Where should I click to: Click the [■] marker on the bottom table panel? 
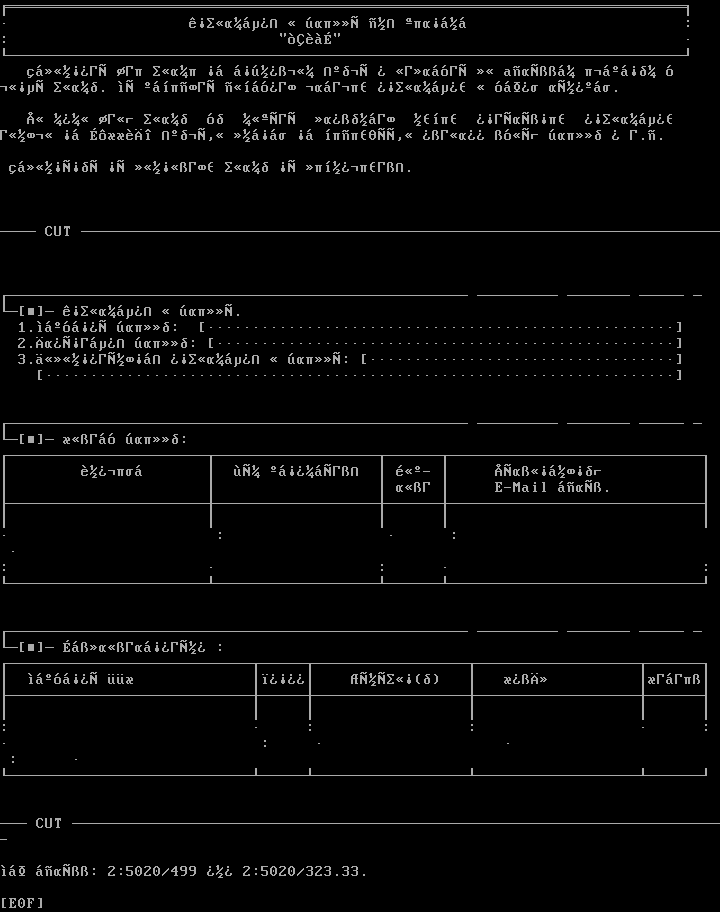click(x=31, y=647)
